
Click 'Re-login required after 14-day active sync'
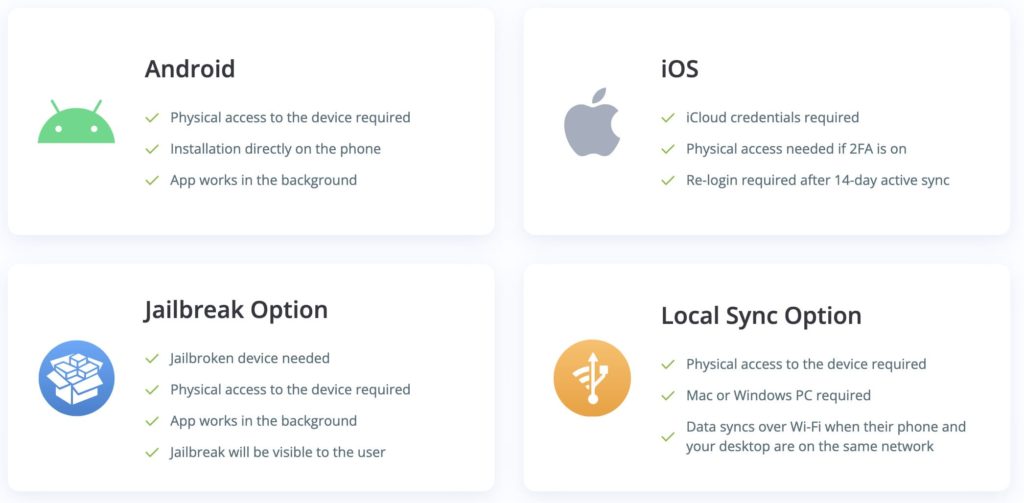pos(818,180)
